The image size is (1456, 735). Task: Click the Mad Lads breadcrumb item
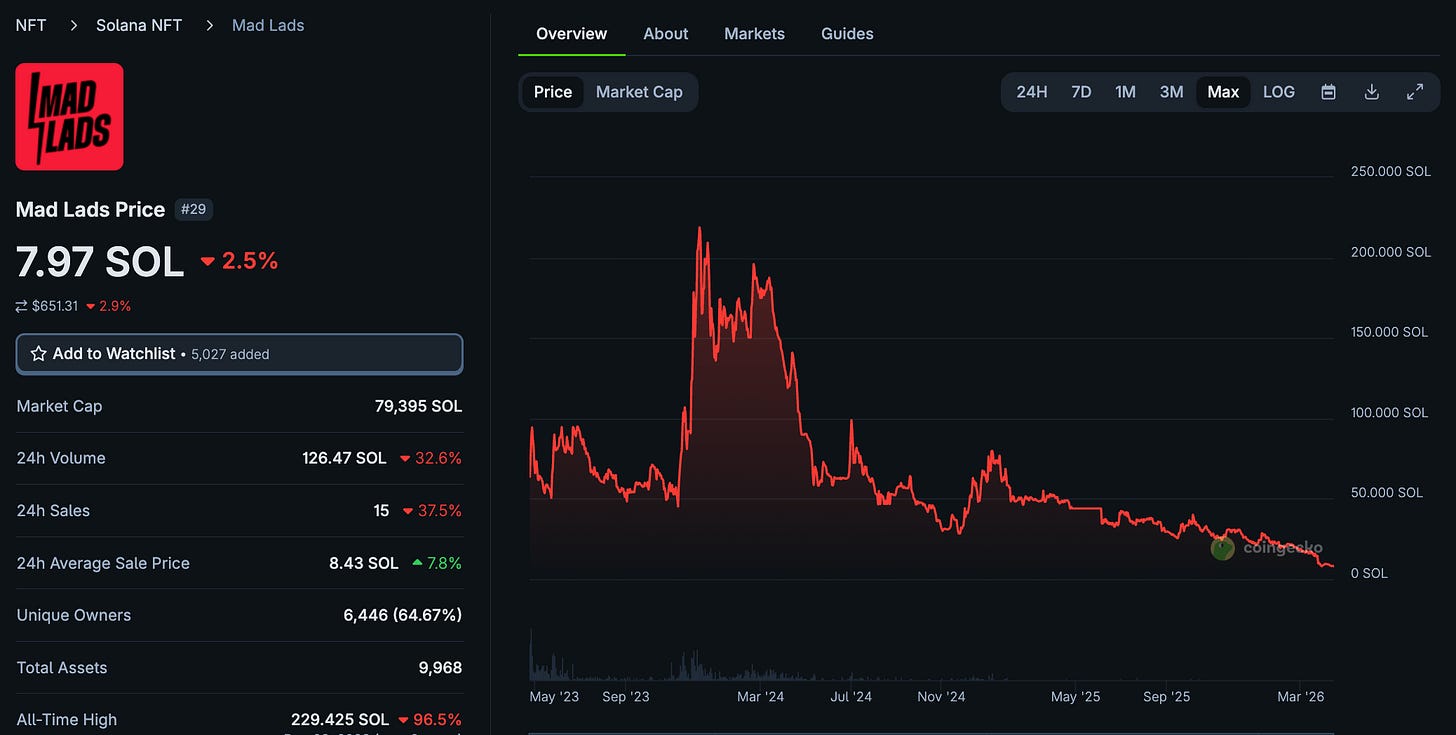268,25
